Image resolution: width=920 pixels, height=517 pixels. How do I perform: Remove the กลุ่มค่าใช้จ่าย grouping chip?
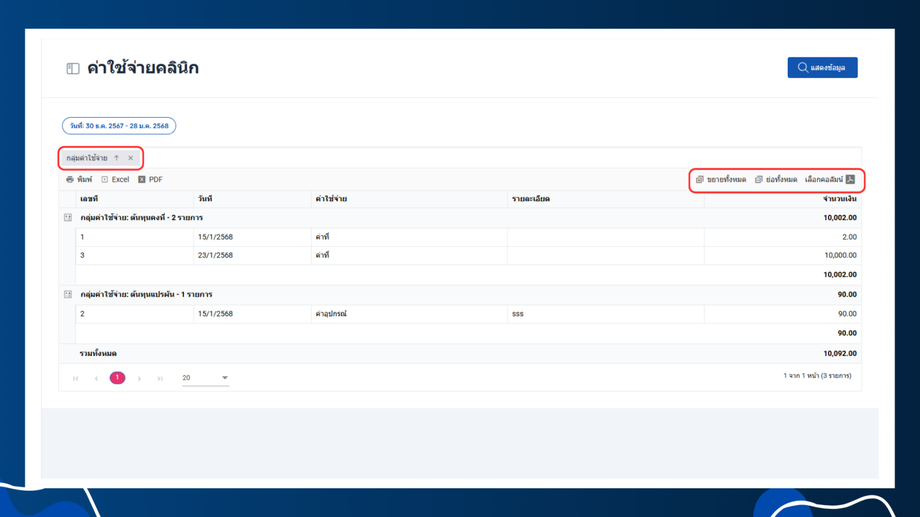pos(131,158)
